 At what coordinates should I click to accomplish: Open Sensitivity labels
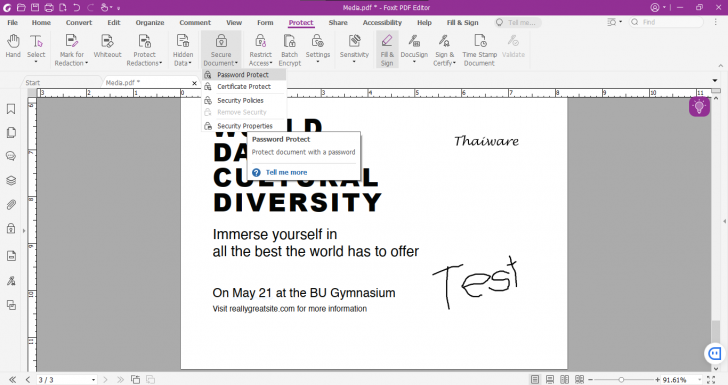354,48
